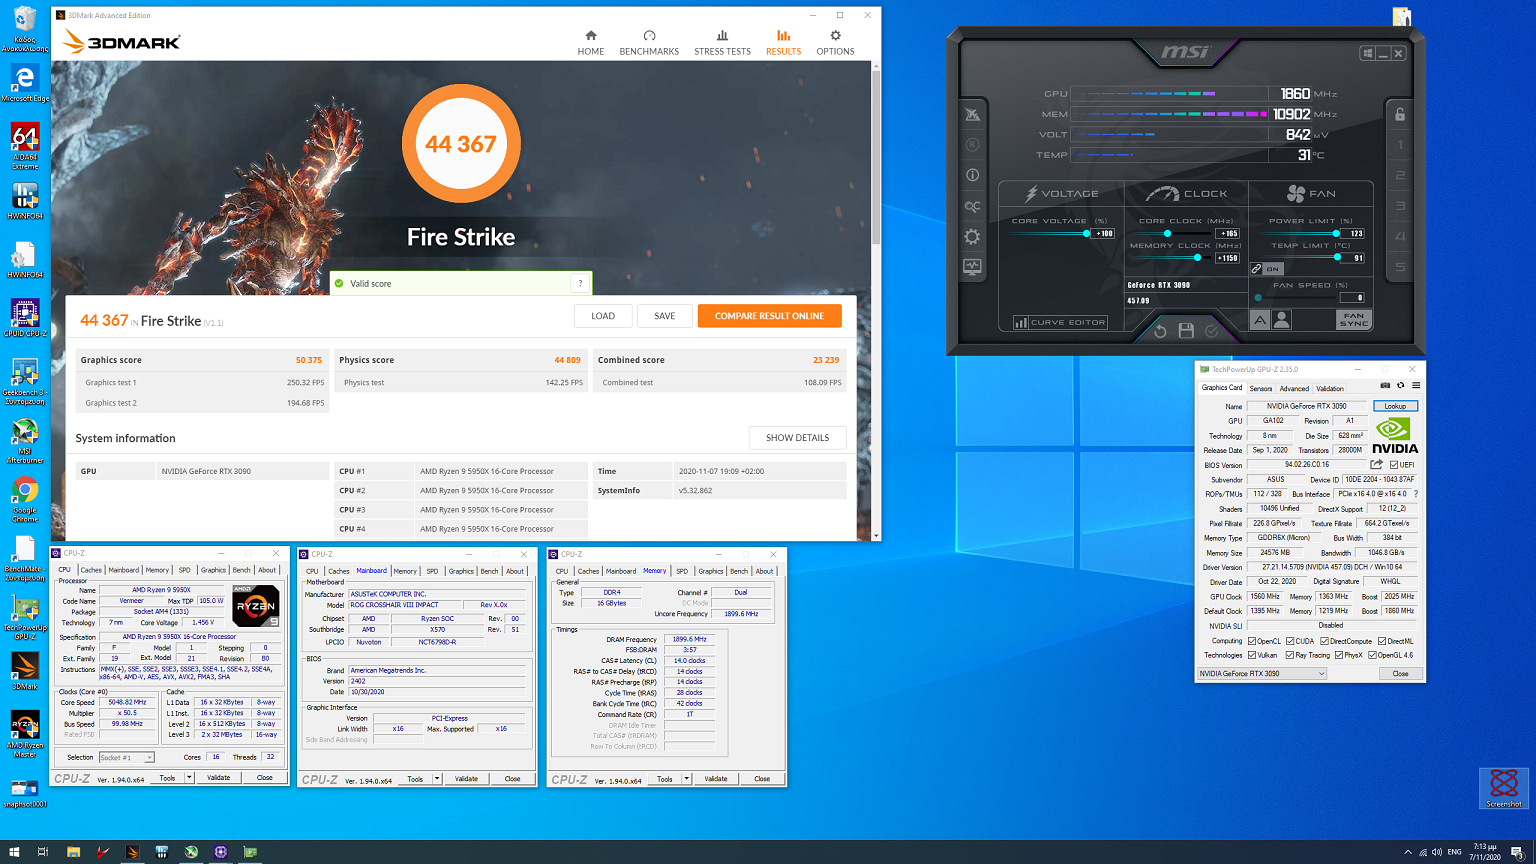Screen dimensions: 1536x864
Task: Show Afterburner information via the i icon
Action: pyautogui.click(x=972, y=175)
